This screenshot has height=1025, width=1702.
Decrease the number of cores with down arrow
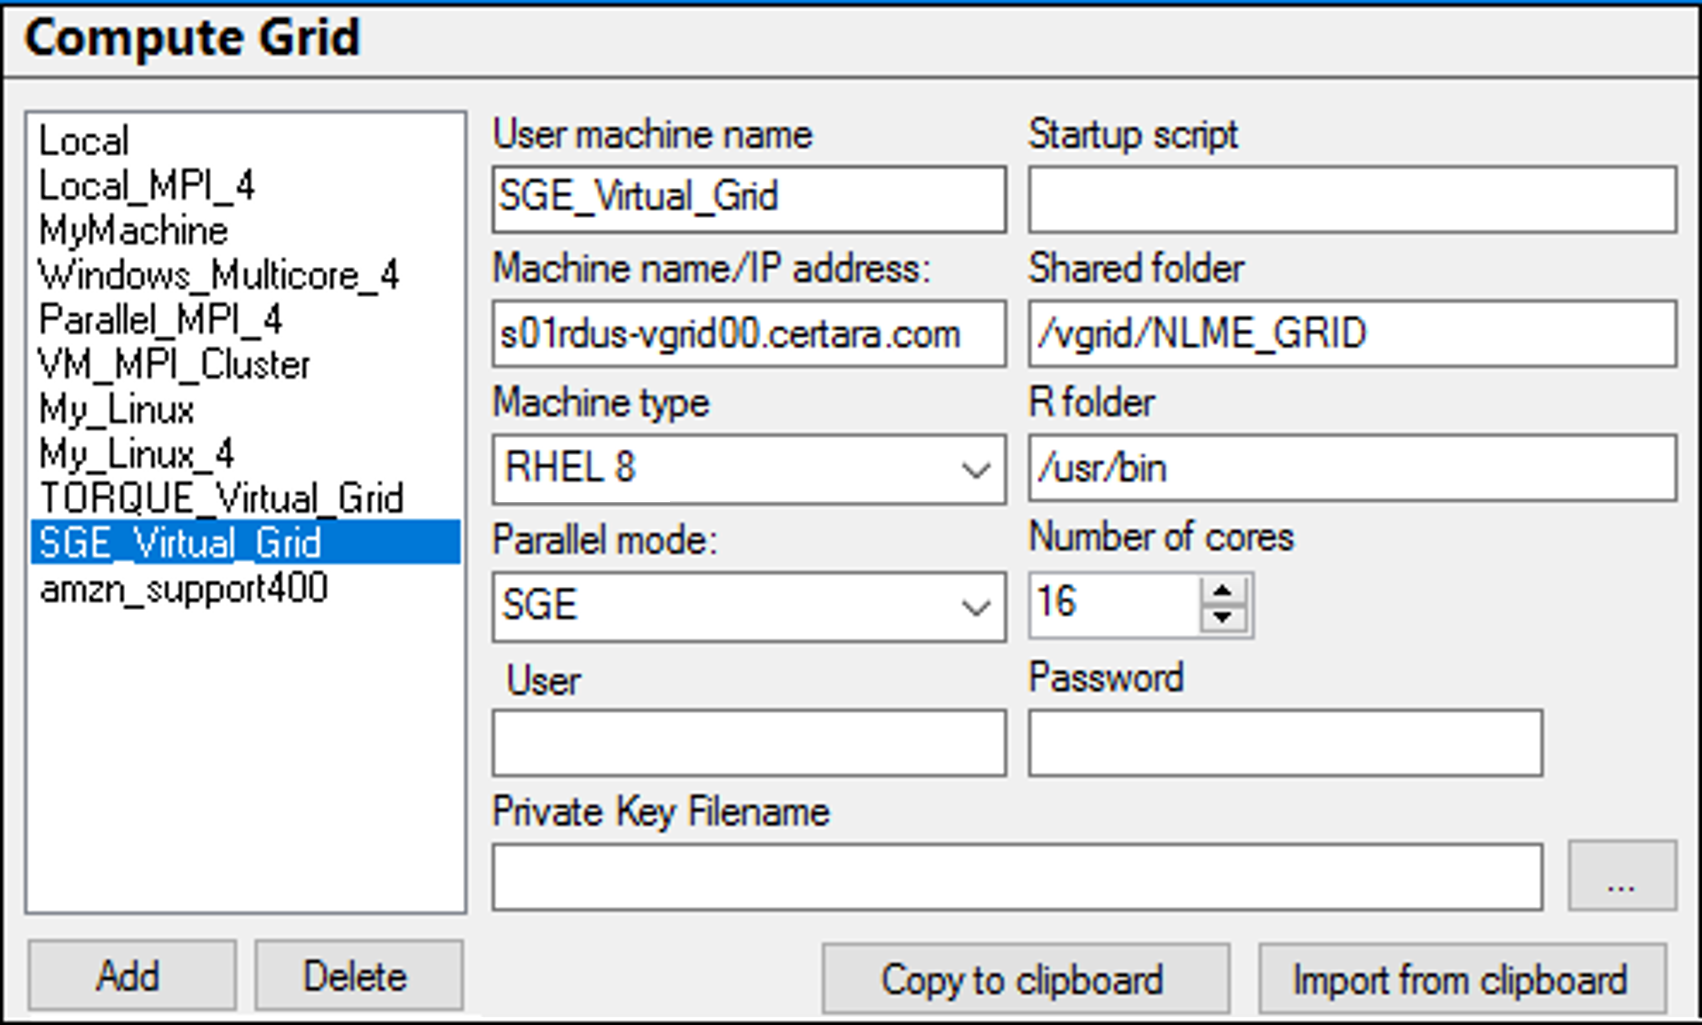click(1223, 618)
